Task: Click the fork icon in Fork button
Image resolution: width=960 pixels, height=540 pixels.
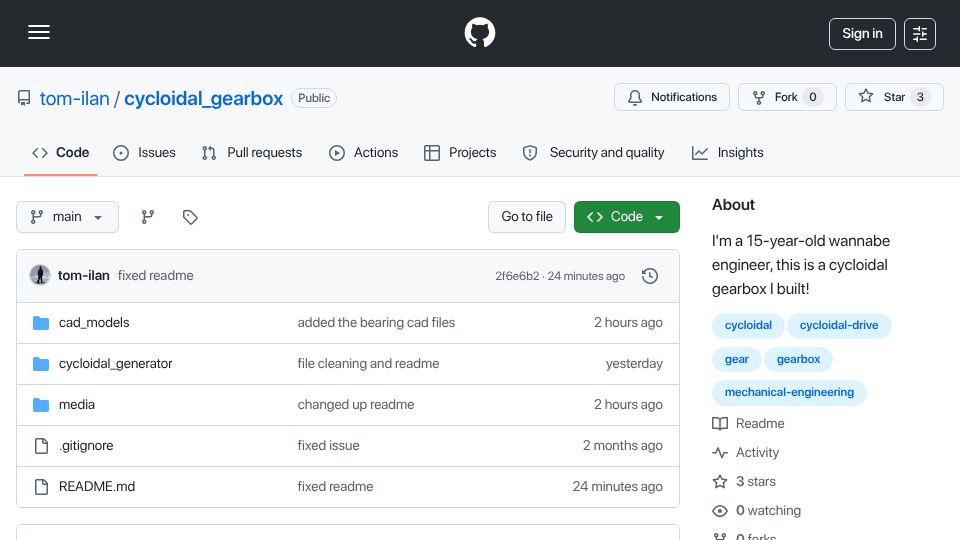Action: pos(759,97)
